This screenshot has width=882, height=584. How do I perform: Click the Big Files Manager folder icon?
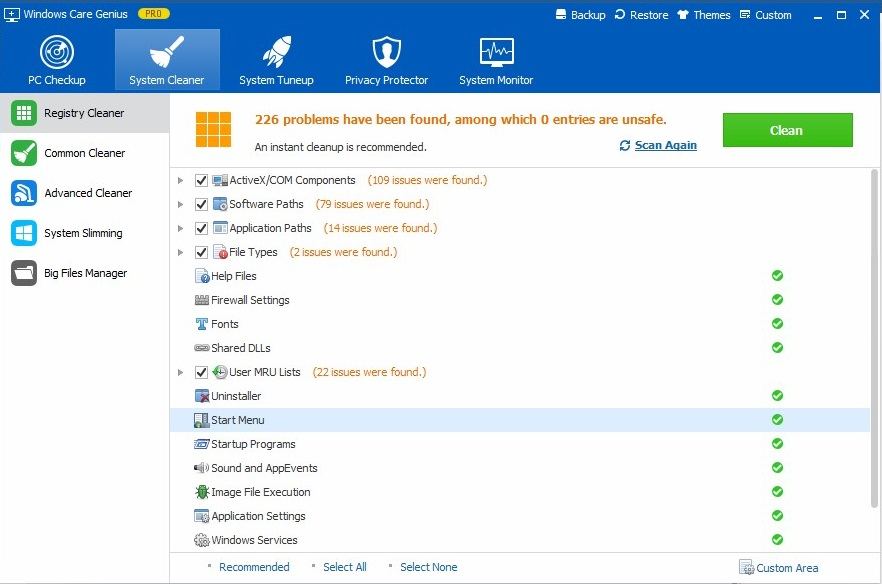point(24,273)
